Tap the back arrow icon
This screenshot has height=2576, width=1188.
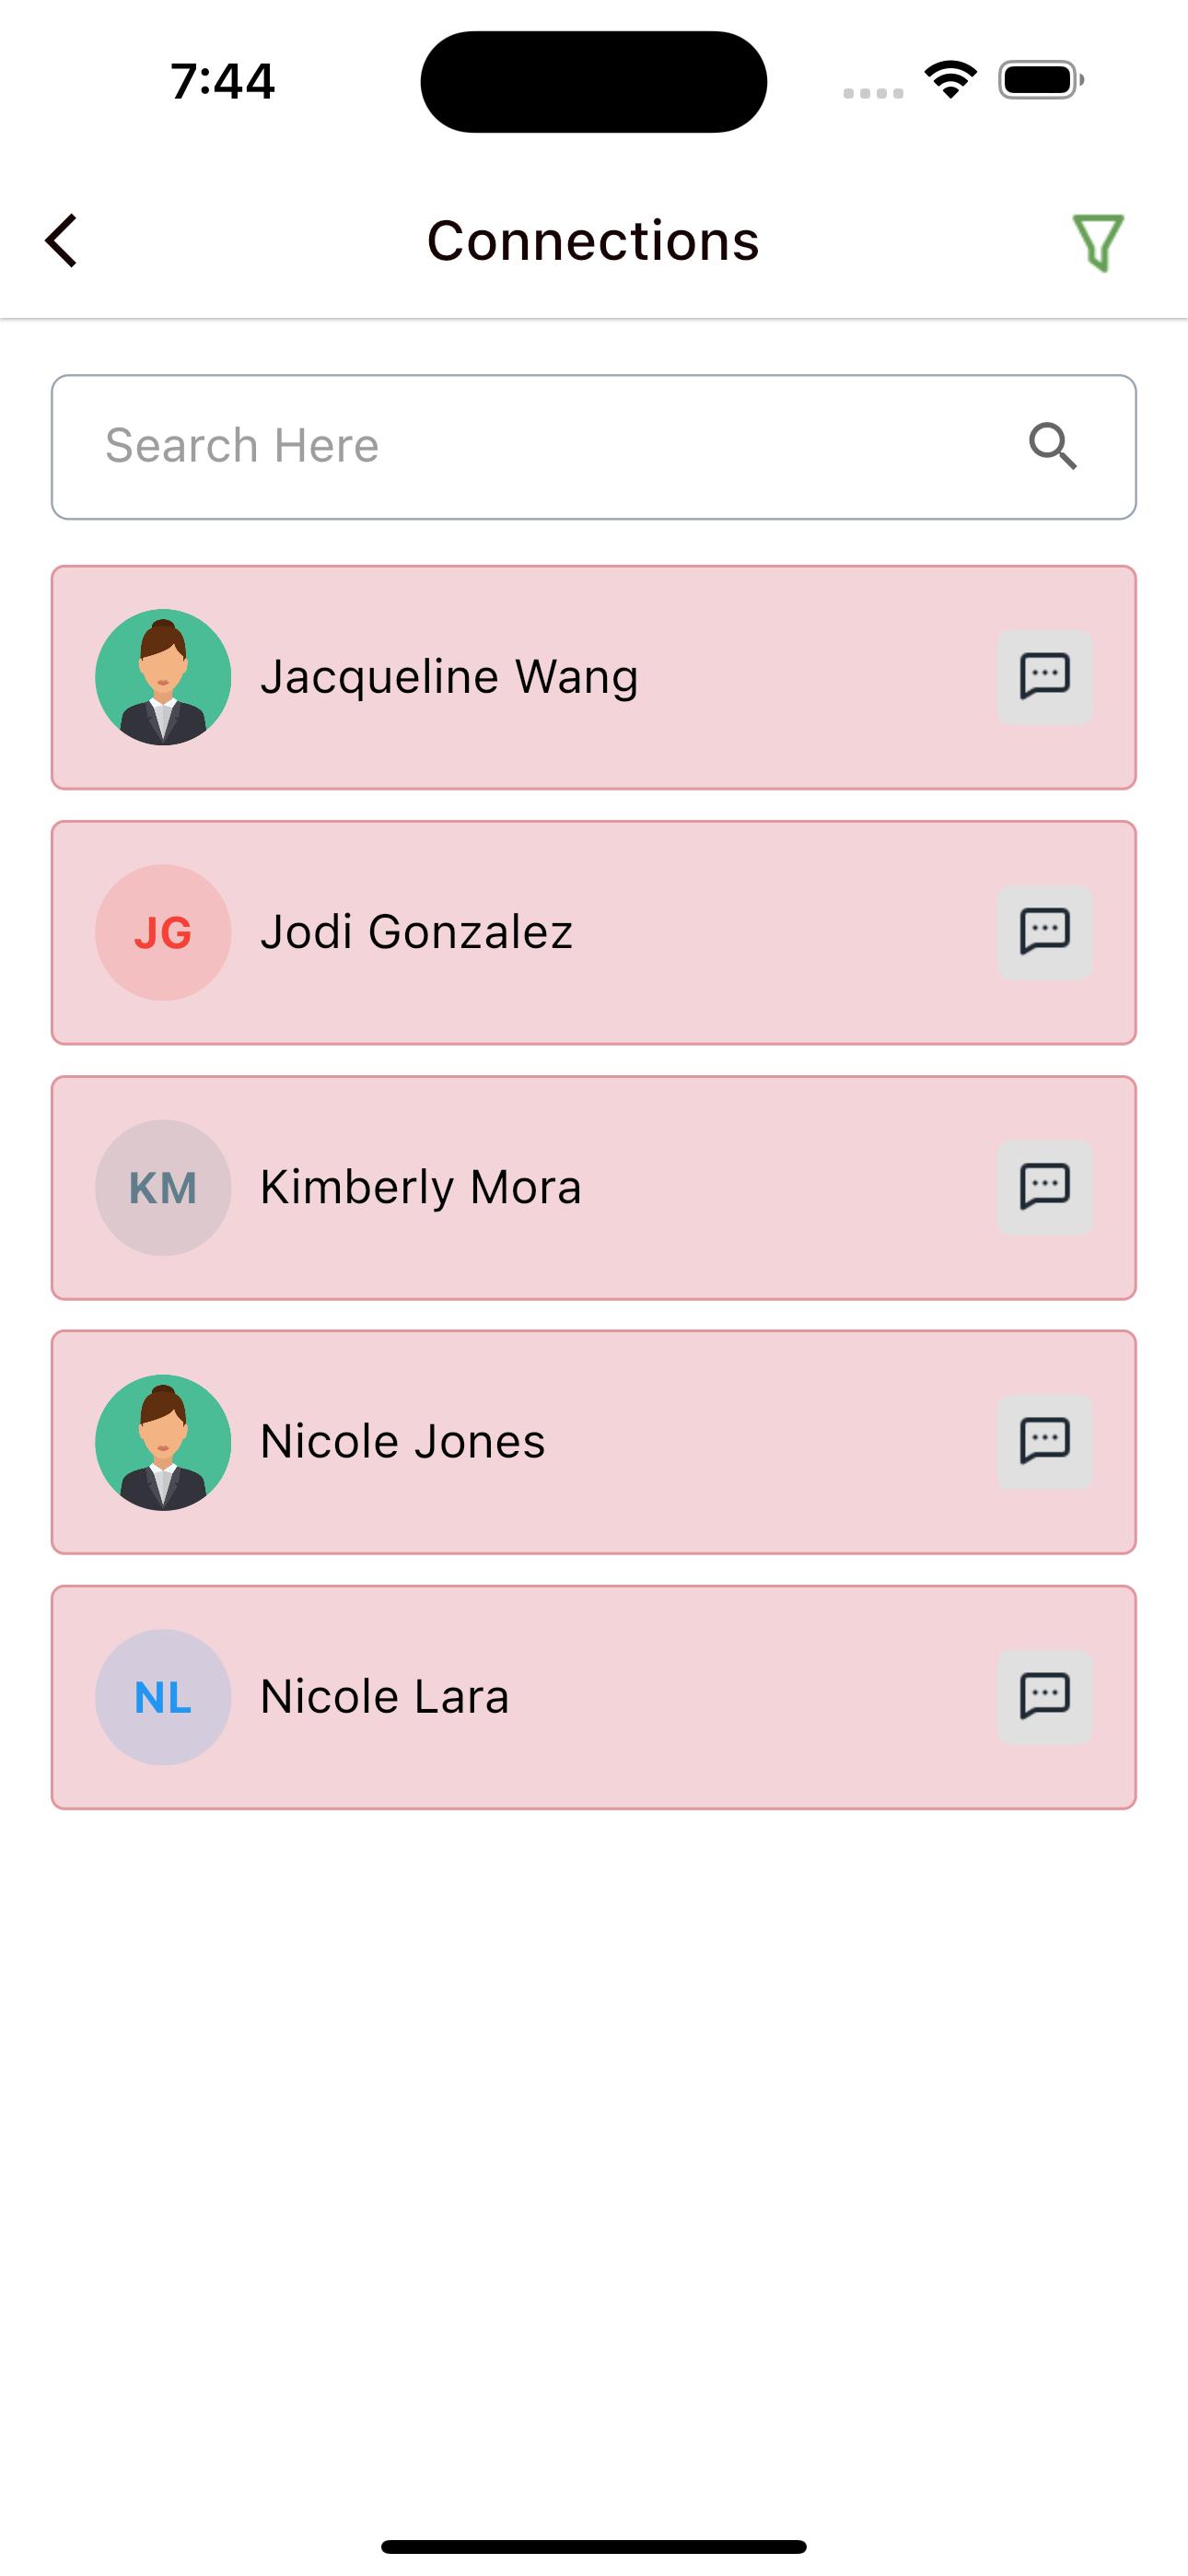tap(62, 241)
